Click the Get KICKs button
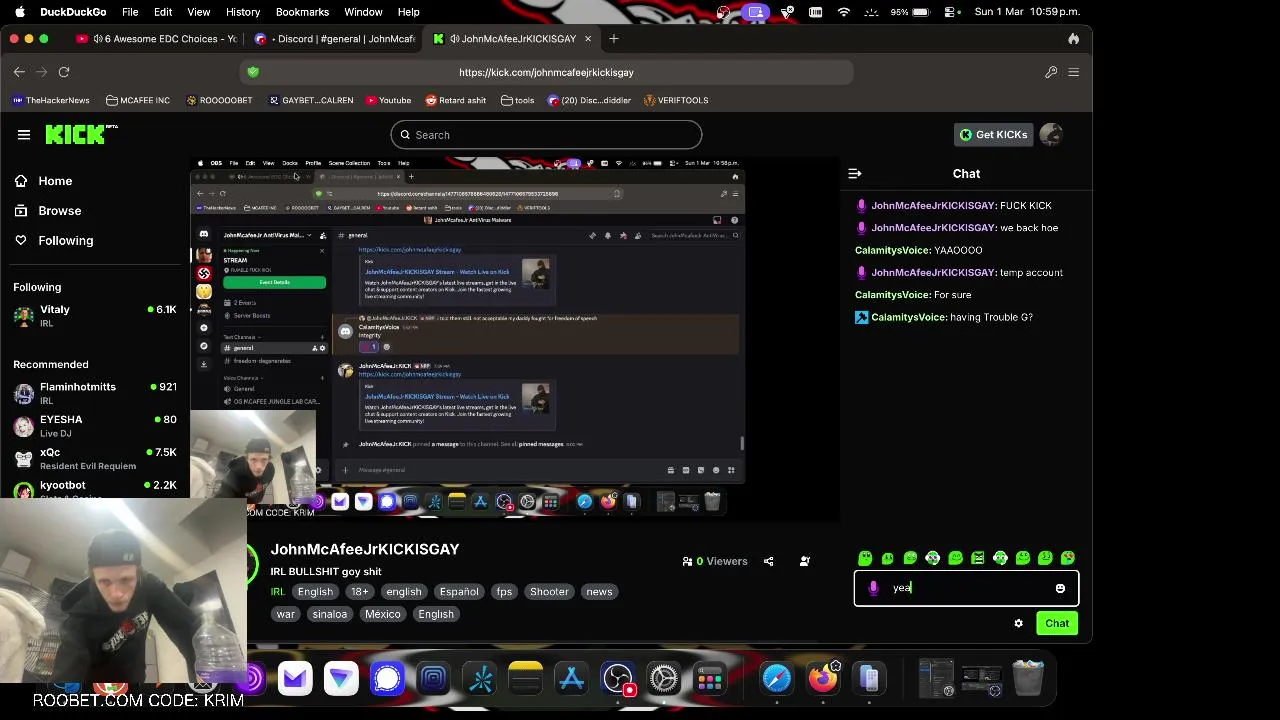This screenshot has width=1280, height=720. coord(994,135)
